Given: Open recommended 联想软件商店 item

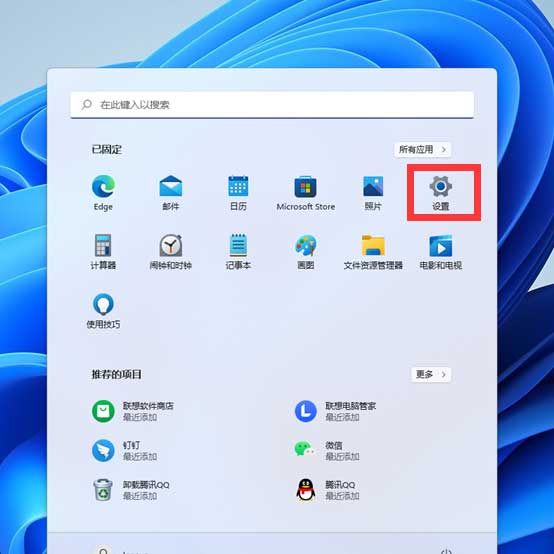Looking at the screenshot, I should [133, 411].
